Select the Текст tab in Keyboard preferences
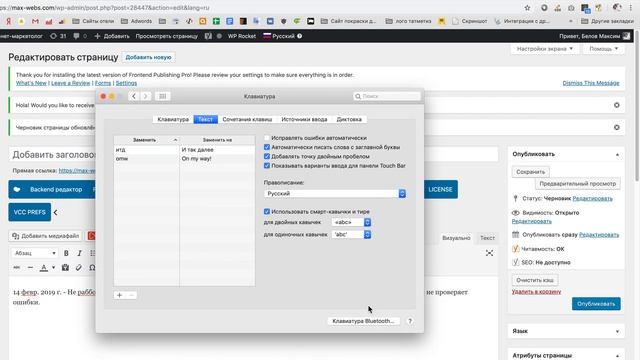The height and width of the screenshot is (360, 640). tap(205, 119)
